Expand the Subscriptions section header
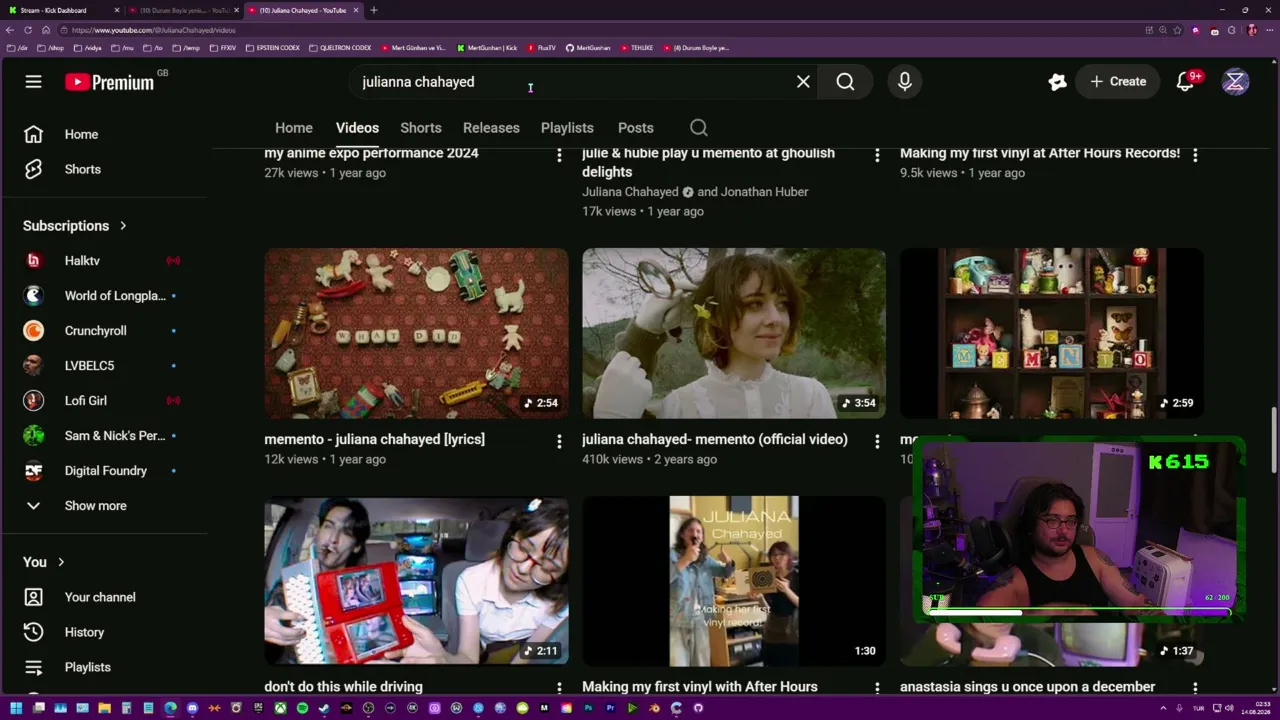The image size is (1280, 720). tap(75, 226)
